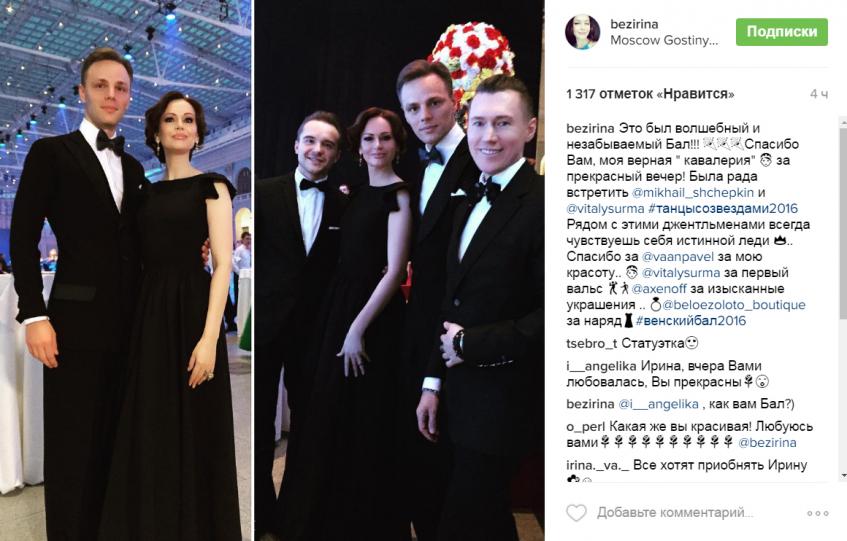Open the three-dots more options menu
This screenshot has width=847, height=541.
[817, 513]
